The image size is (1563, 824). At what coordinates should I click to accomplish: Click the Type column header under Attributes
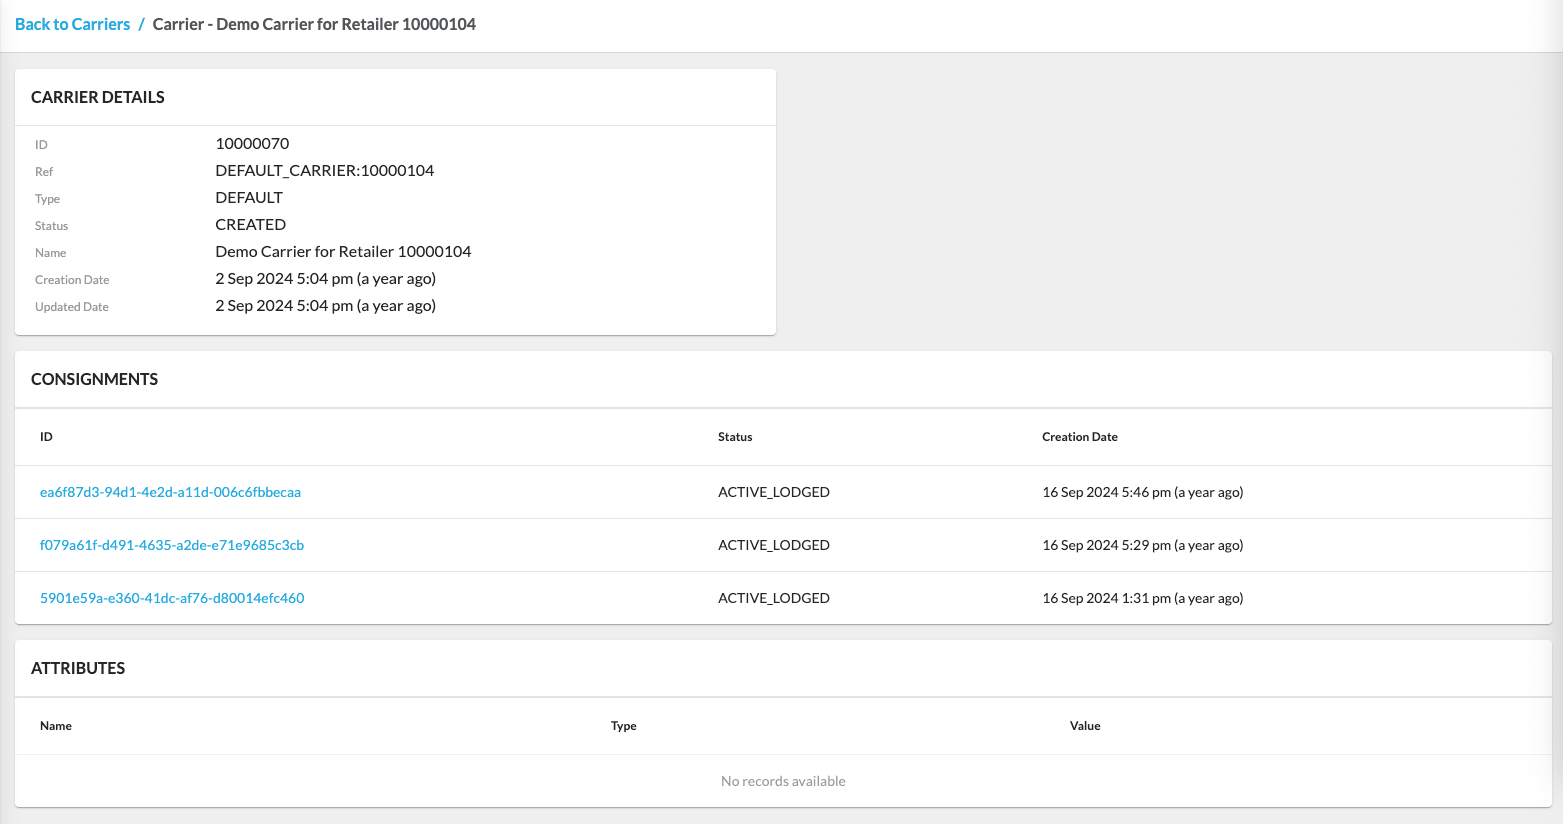623,726
